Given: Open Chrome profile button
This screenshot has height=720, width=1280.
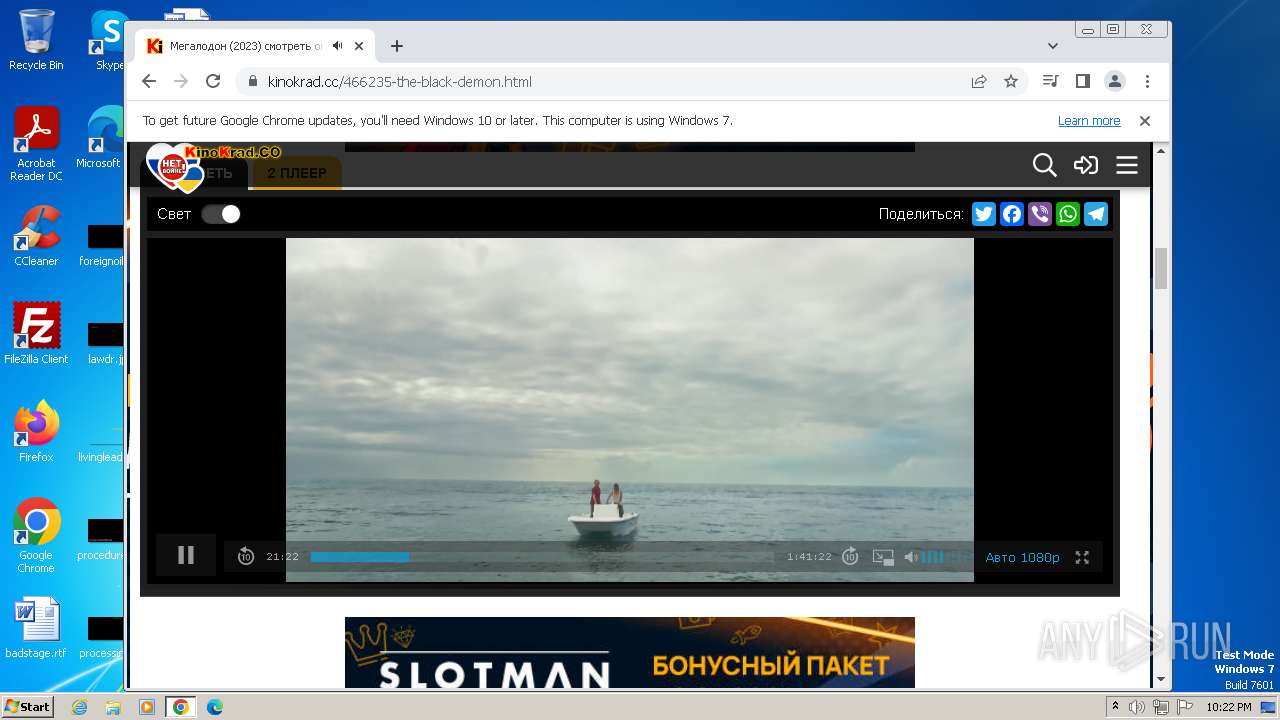Looking at the screenshot, I should point(1115,82).
